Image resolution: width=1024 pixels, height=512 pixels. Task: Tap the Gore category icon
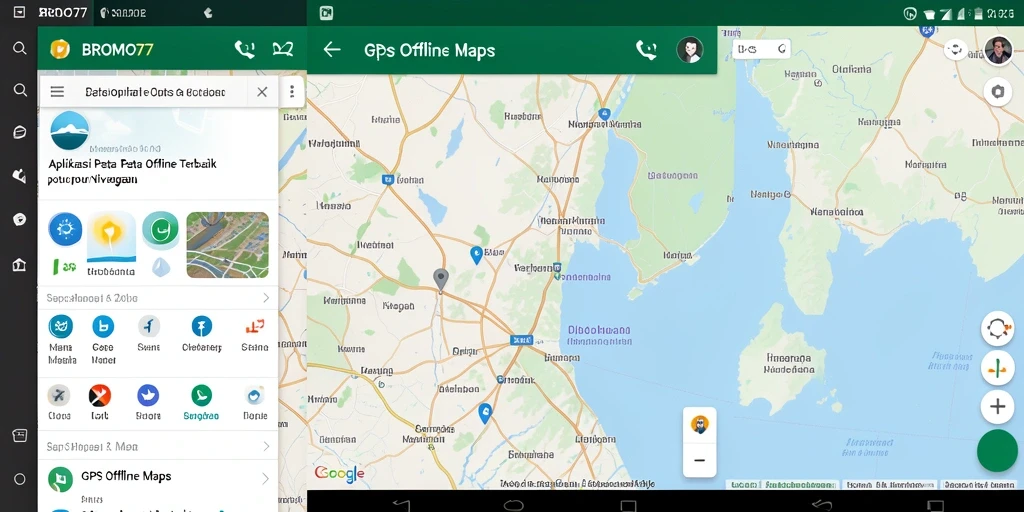[103, 326]
